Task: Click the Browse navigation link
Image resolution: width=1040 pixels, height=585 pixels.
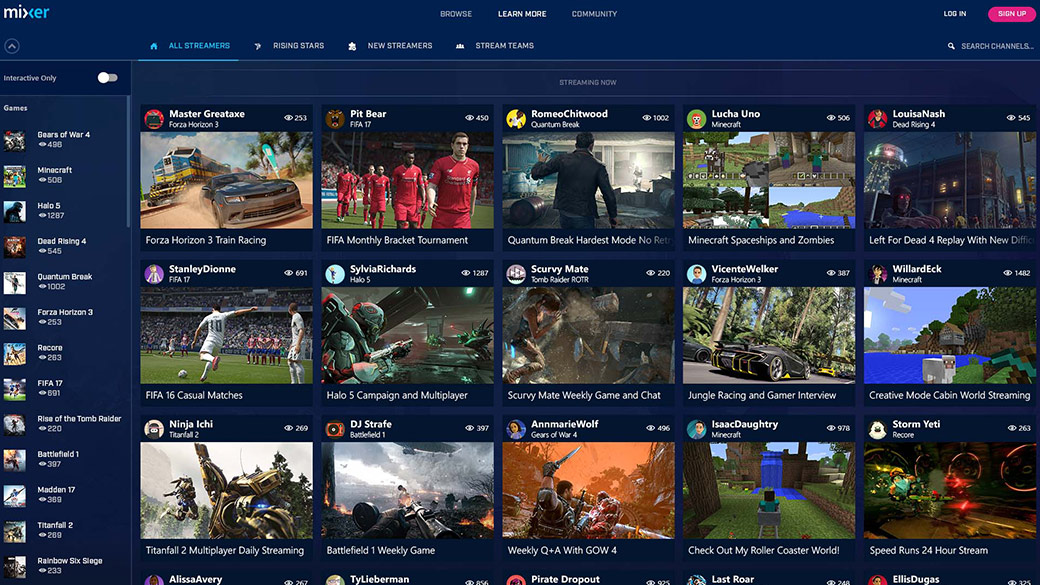Action: click(456, 14)
